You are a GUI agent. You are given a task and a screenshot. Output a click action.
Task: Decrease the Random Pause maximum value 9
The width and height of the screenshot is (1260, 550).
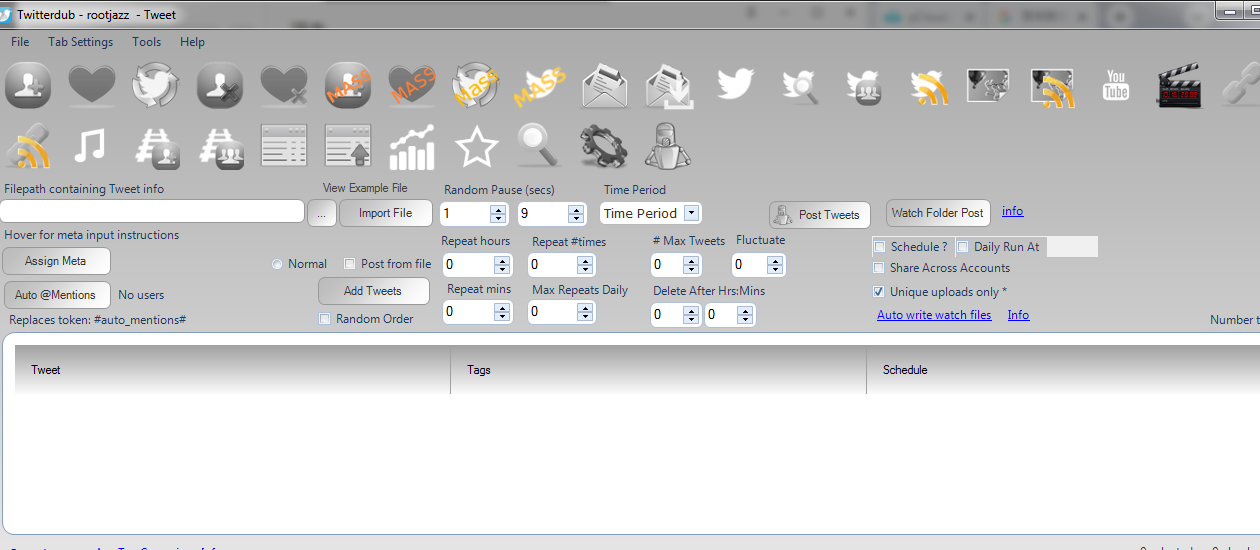(x=576, y=218)
